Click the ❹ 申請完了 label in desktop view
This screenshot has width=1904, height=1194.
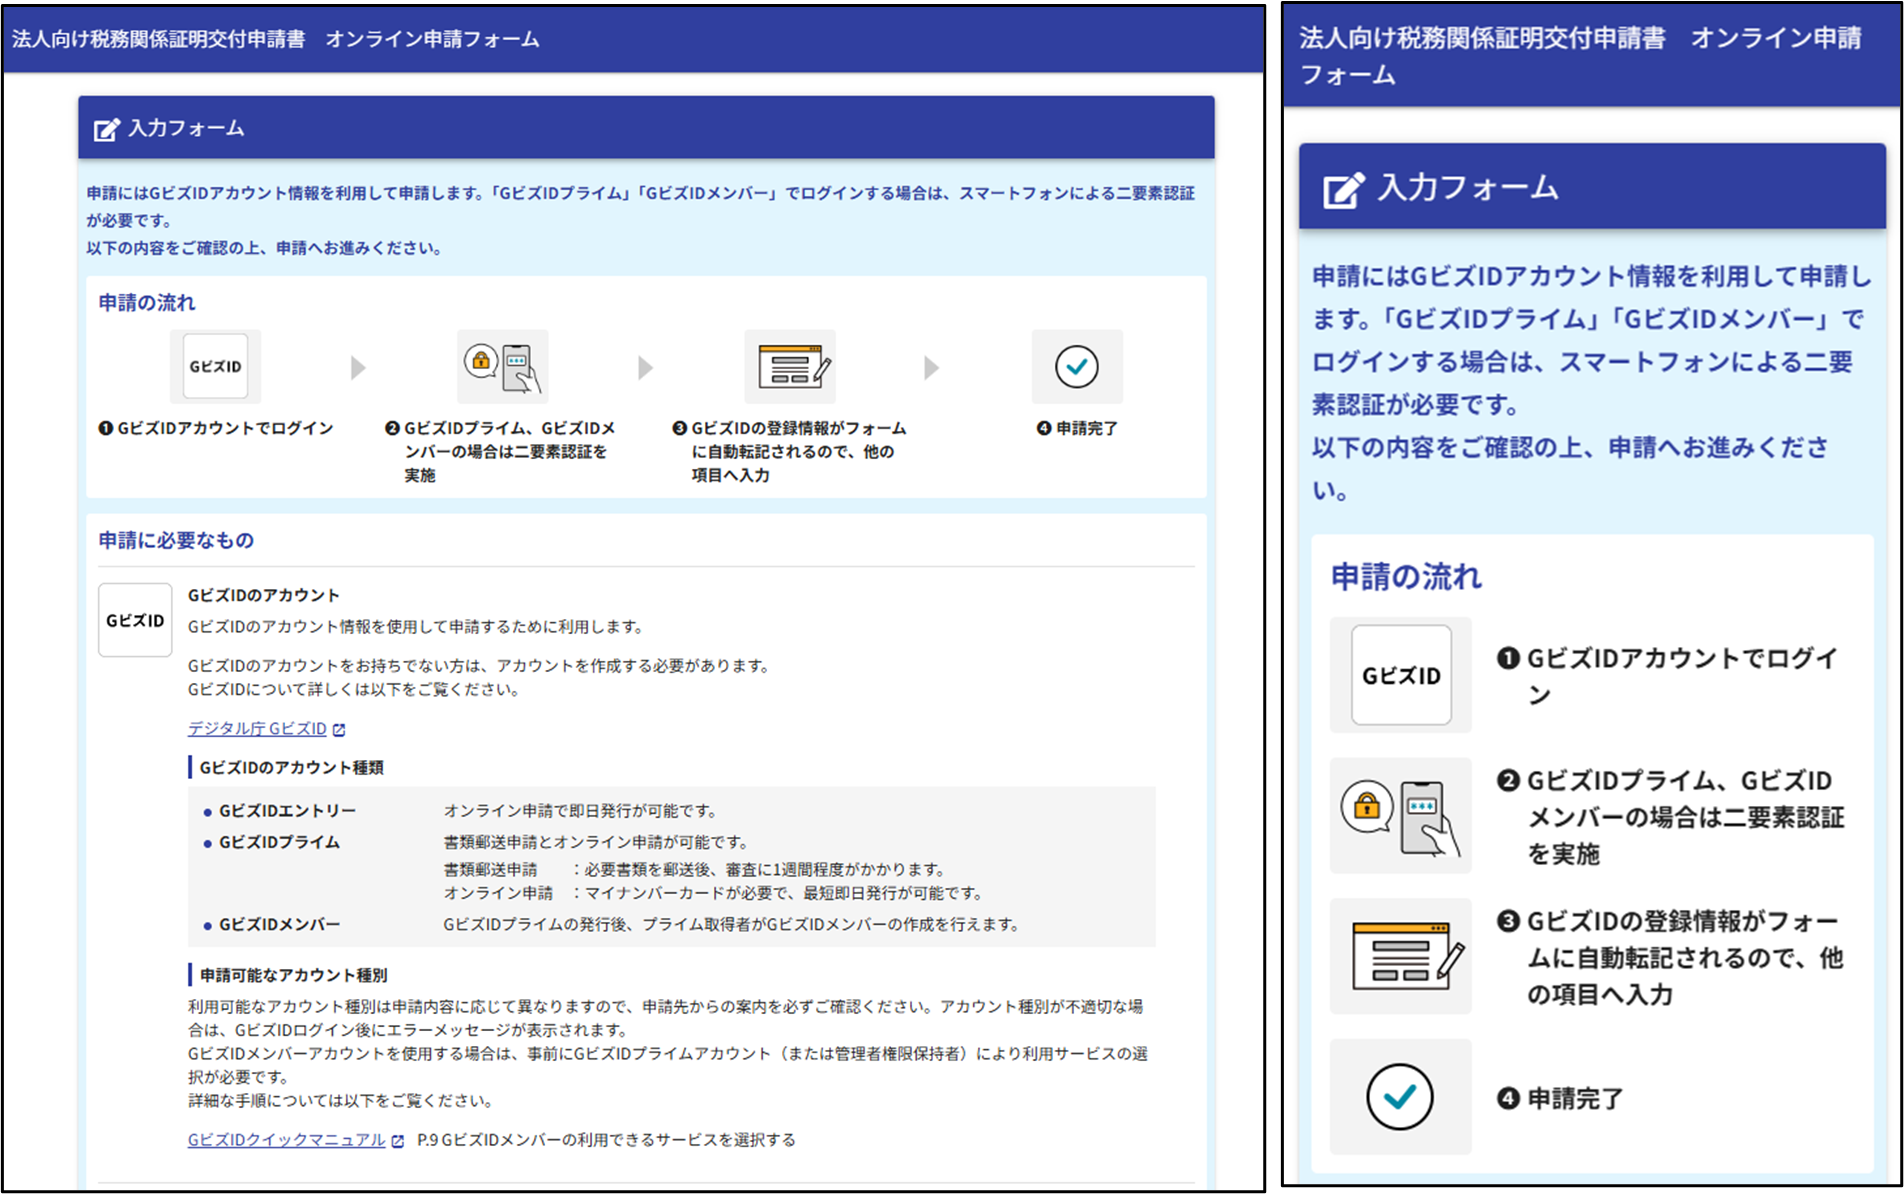pos(1077,428)
